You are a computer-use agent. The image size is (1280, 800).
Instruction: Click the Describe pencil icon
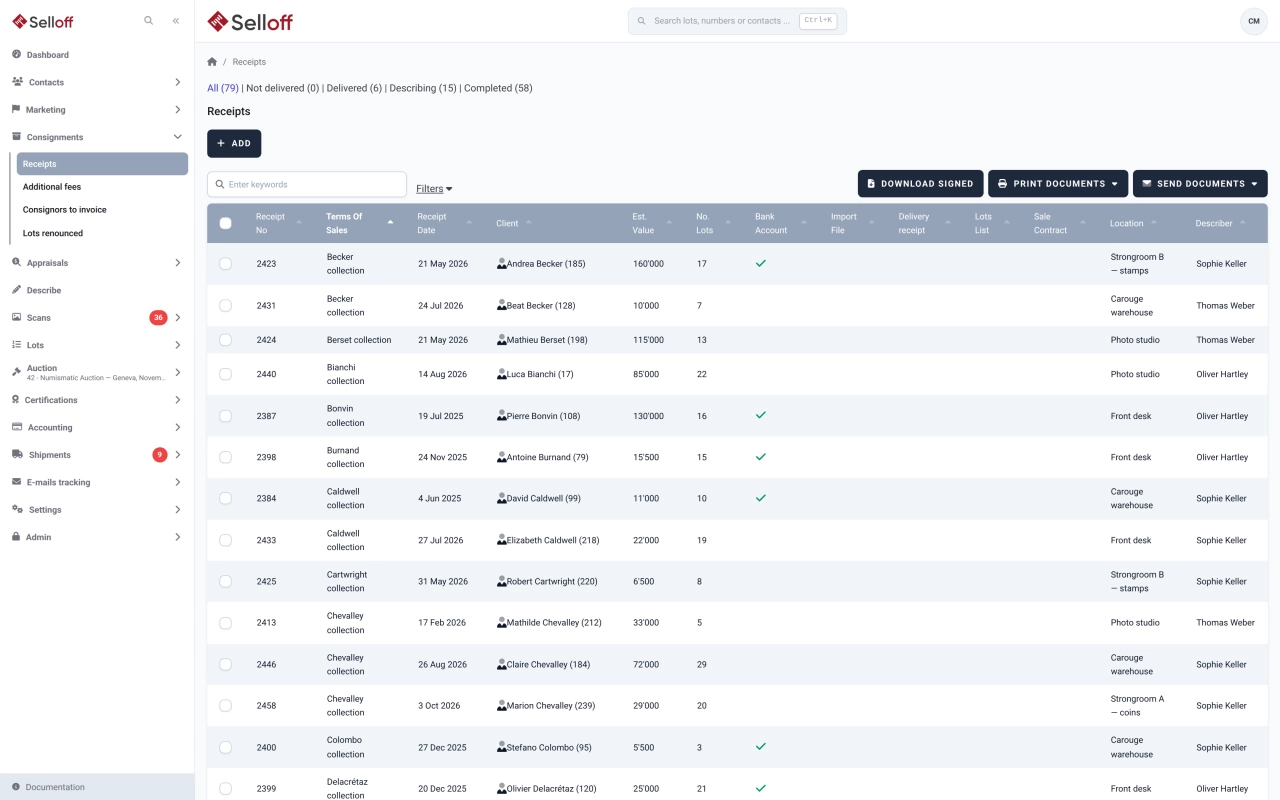pos(17,290)
